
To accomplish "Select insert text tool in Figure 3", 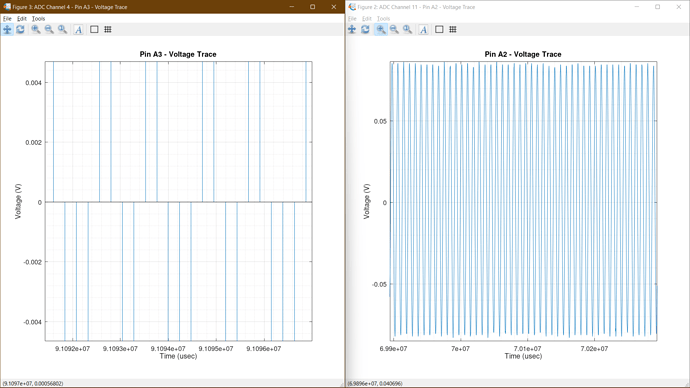I will click(x=78, y=29).
